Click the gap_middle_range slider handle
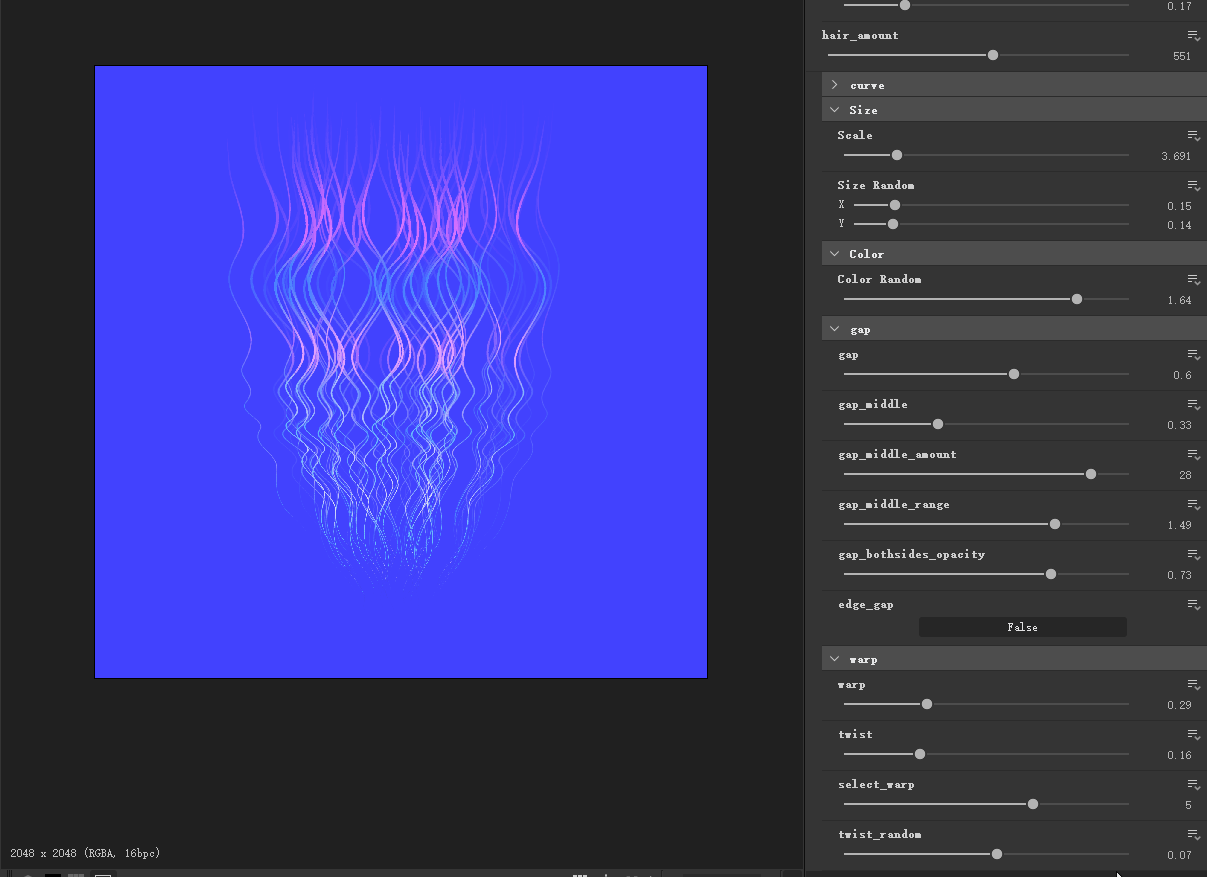Screen dimensions: 1207x877 (1055, 524)
